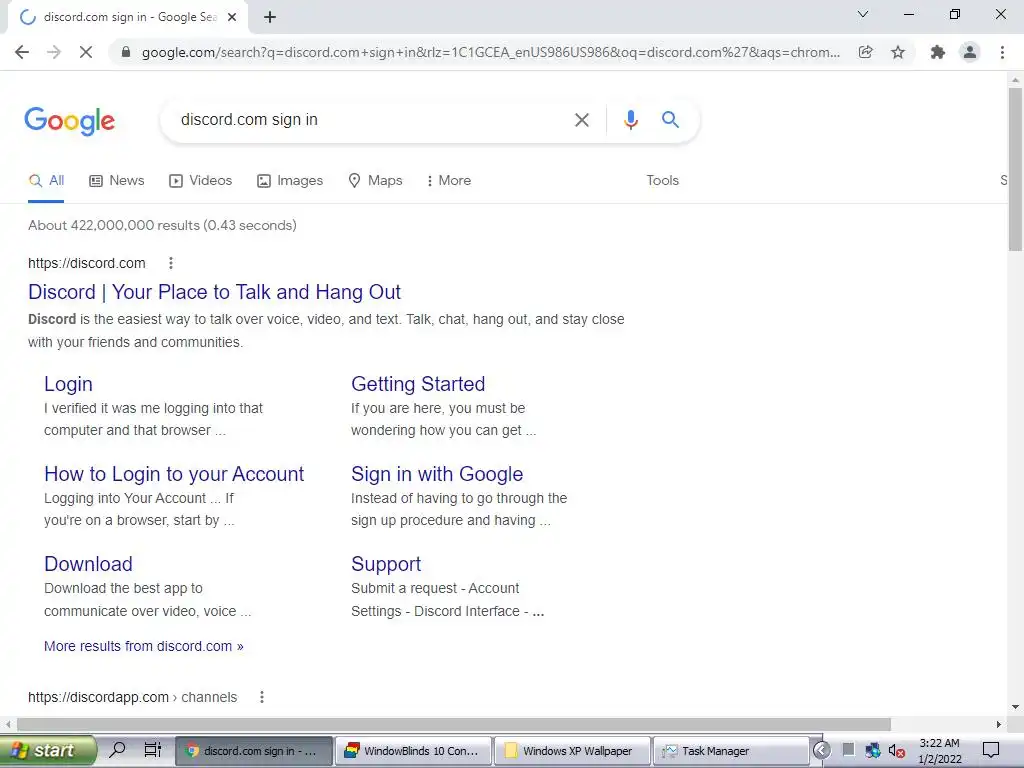Switch to the News tab
The height and width of the screenshot is (768, 1024).
point(116,181)
